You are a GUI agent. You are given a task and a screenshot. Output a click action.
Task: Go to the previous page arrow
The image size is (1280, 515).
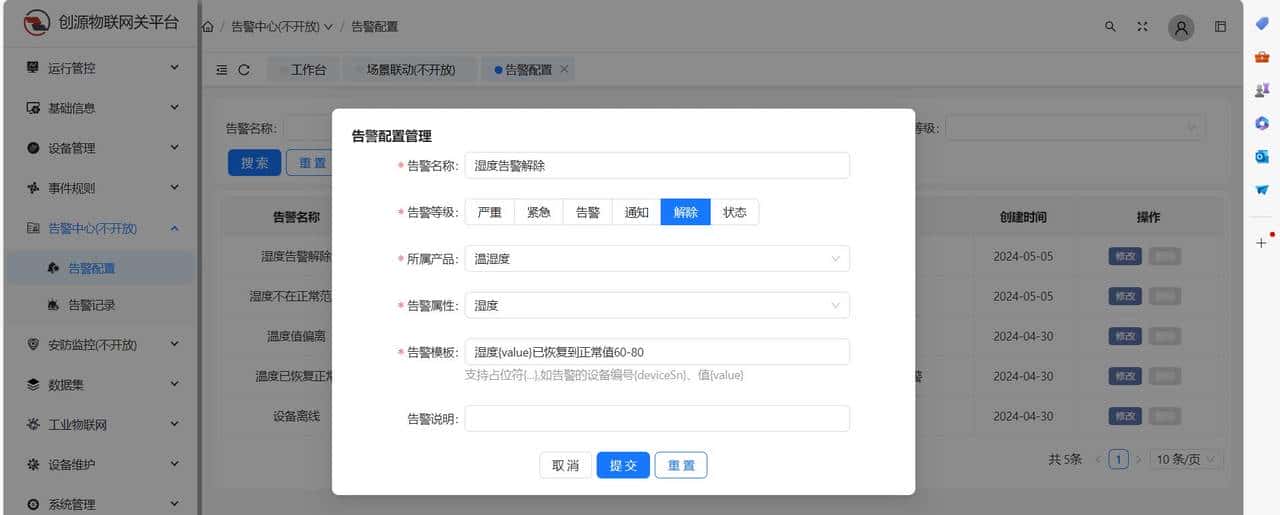(x=1098, y=459)
